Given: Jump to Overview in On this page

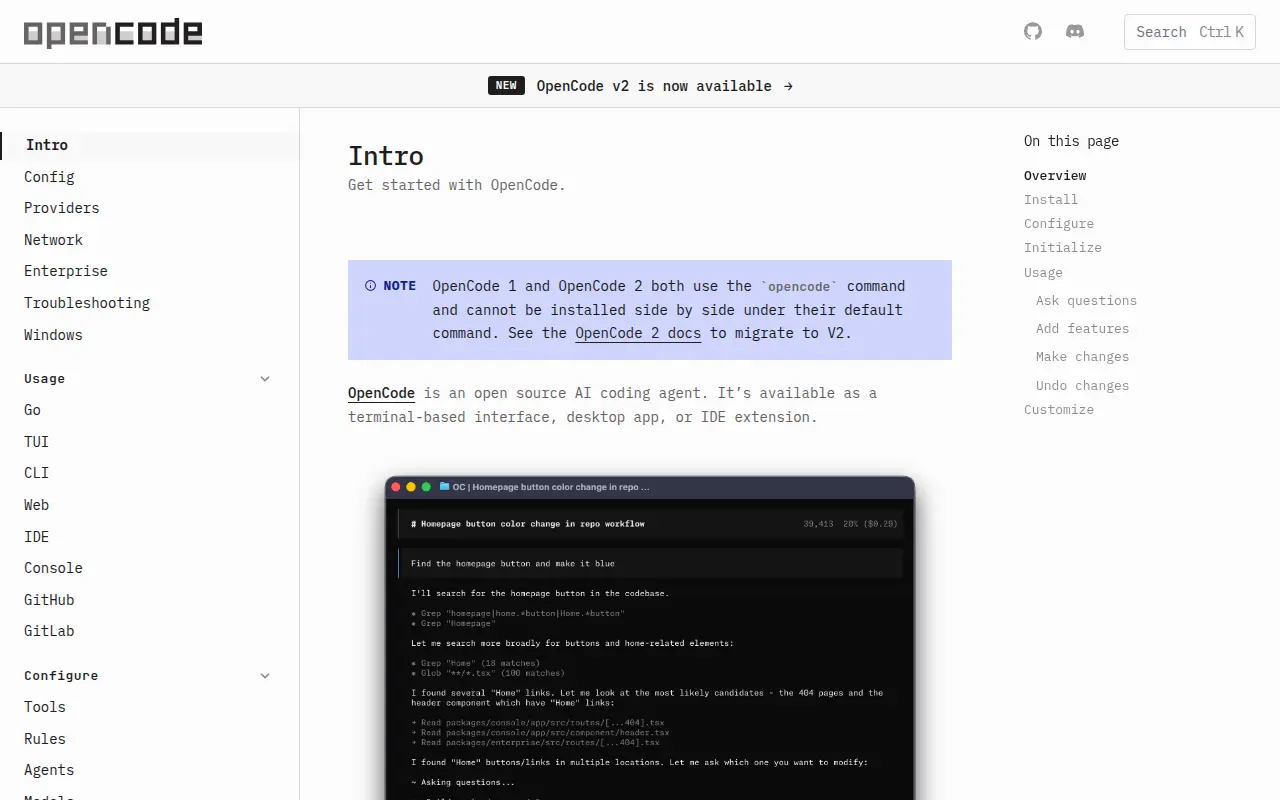Looking at the screenshot, I should (x=1055, y=175).
